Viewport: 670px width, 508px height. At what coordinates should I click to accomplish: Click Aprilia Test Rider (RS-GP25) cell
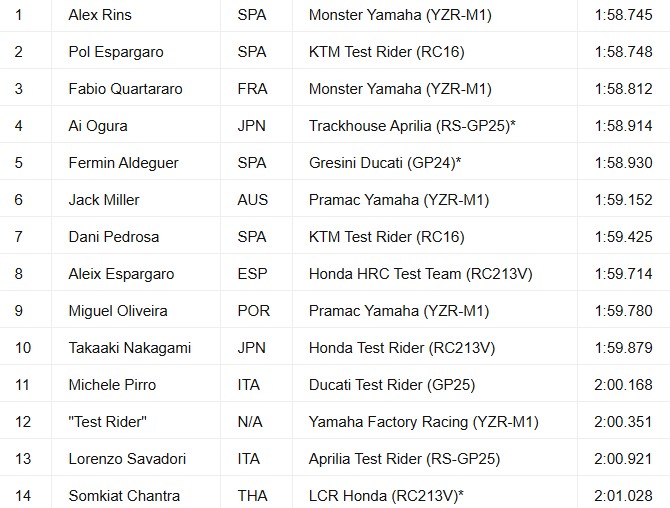coord(404,459)
